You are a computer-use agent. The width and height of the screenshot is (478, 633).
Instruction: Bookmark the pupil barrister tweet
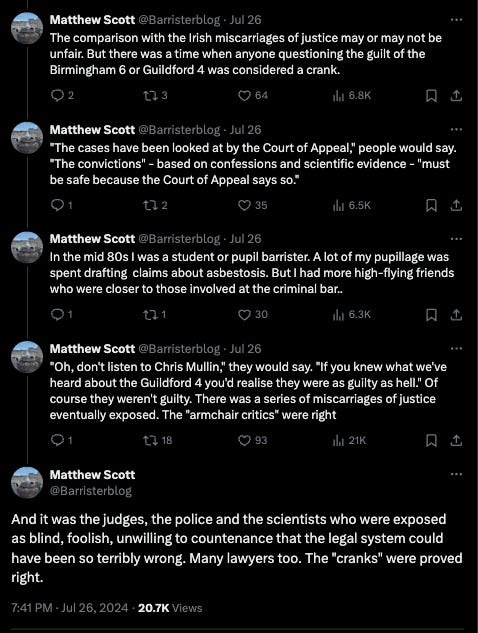click(431, 315)
